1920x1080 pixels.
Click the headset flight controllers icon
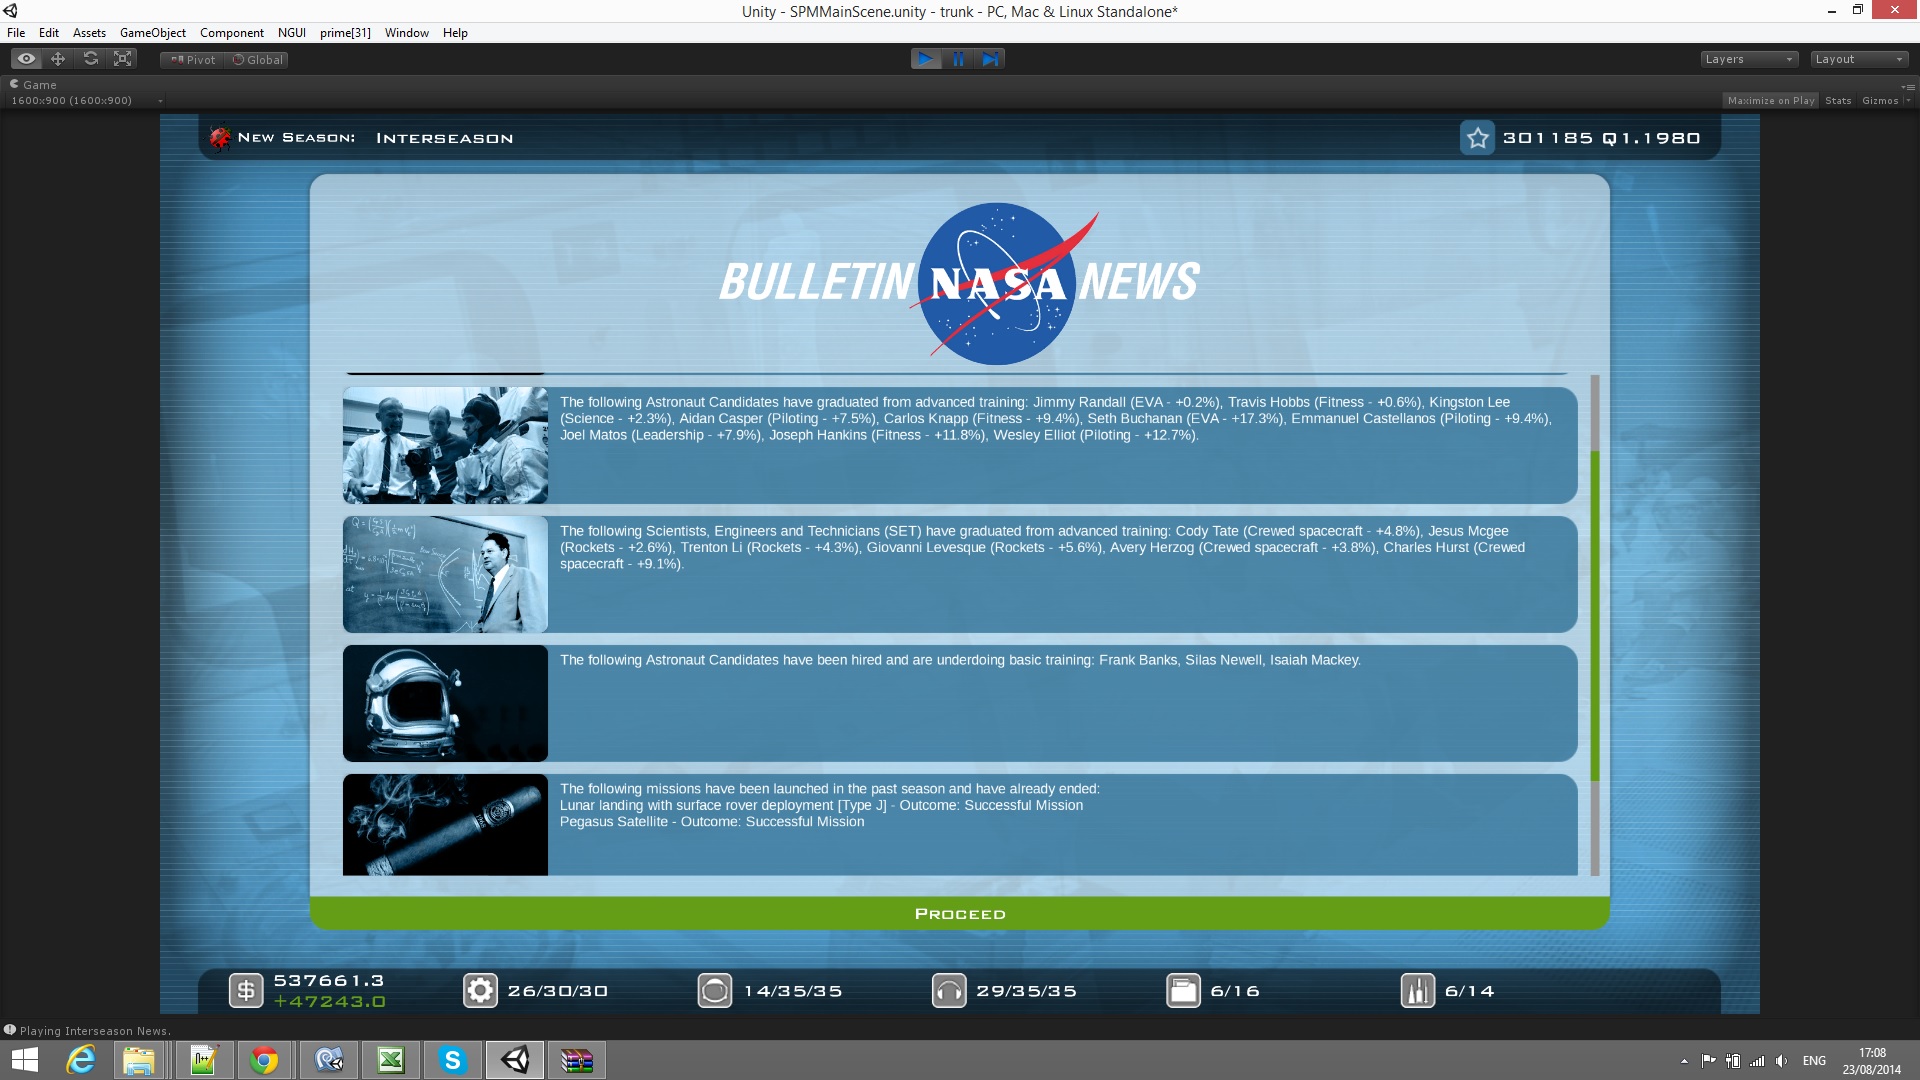click(x=949, y=991)
